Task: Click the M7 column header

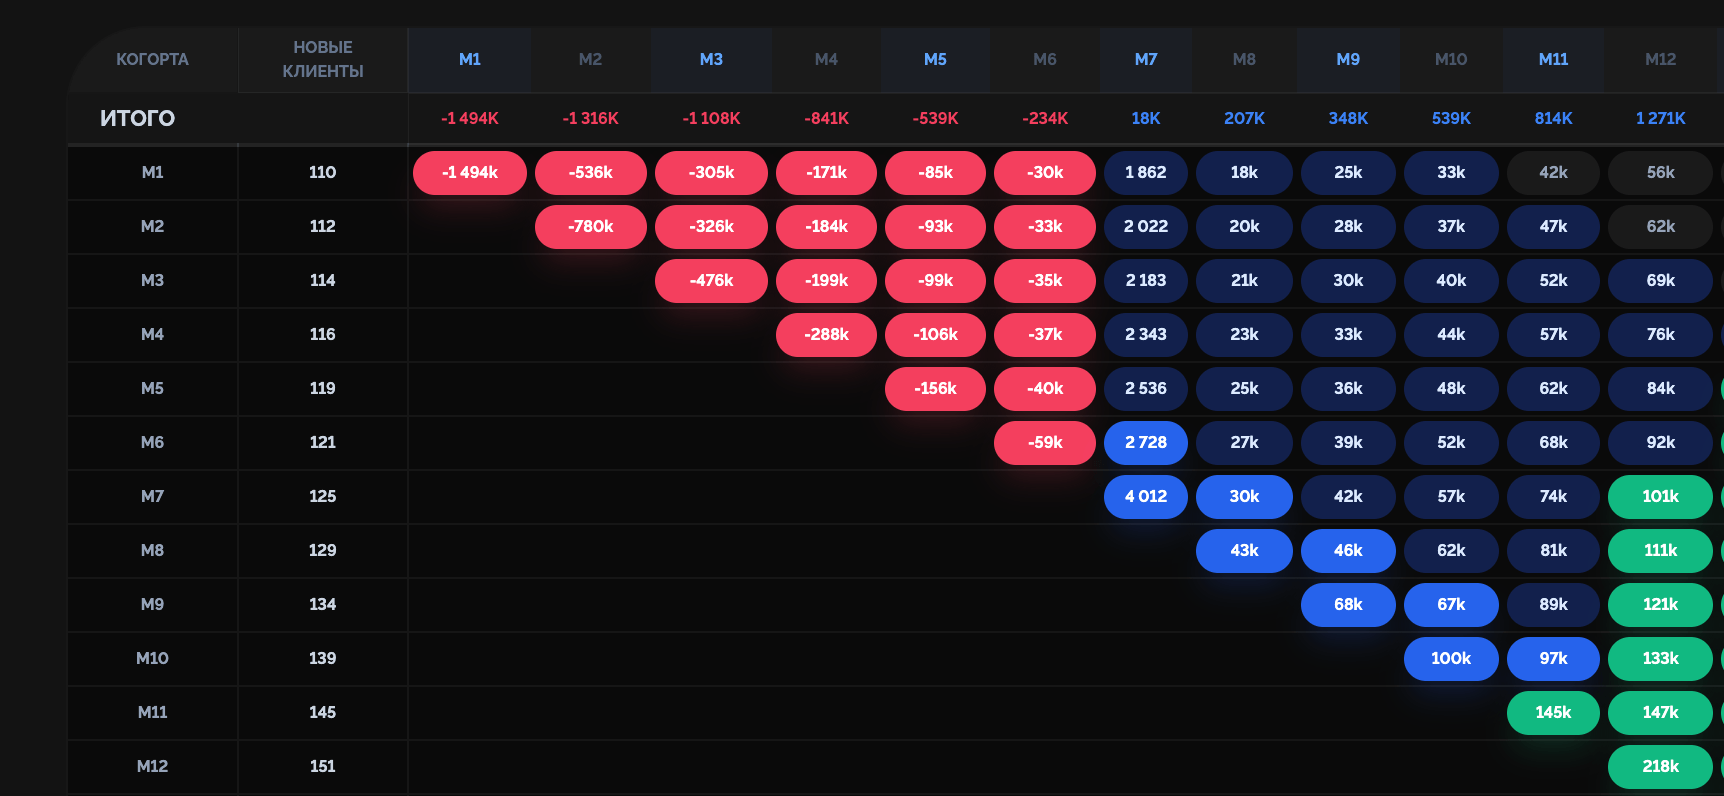Action: point(1145,60)
